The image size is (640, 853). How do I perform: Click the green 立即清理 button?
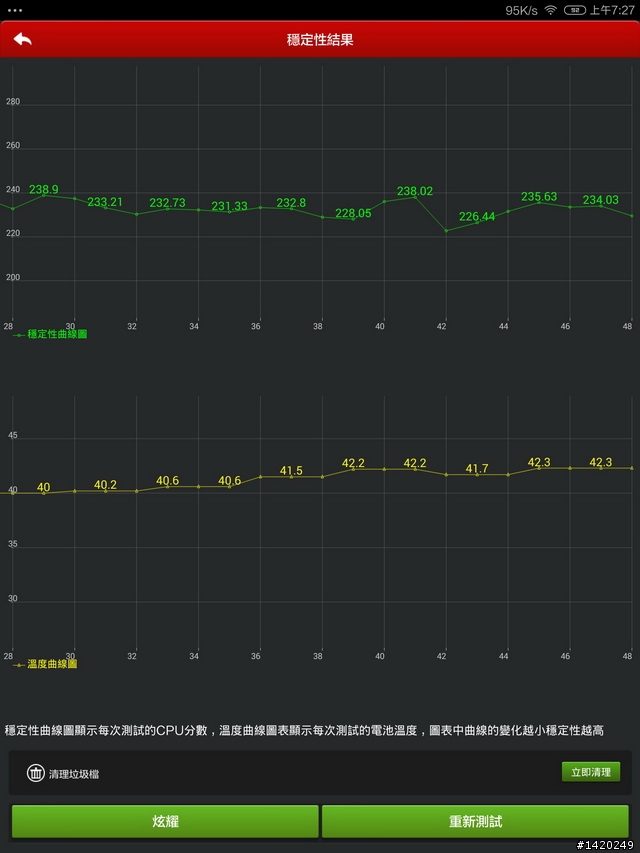click(x=590, y=772)
